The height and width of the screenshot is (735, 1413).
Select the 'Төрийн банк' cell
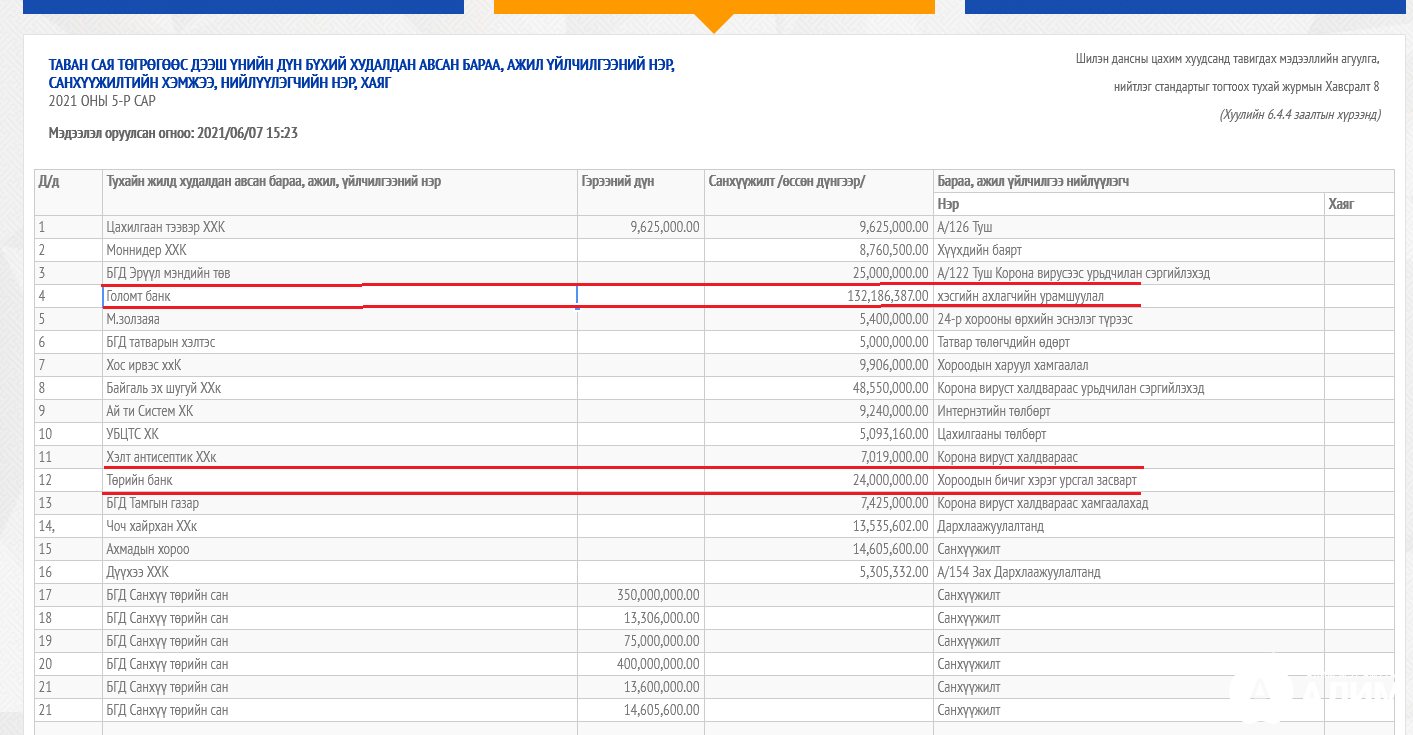pos(340,480)
